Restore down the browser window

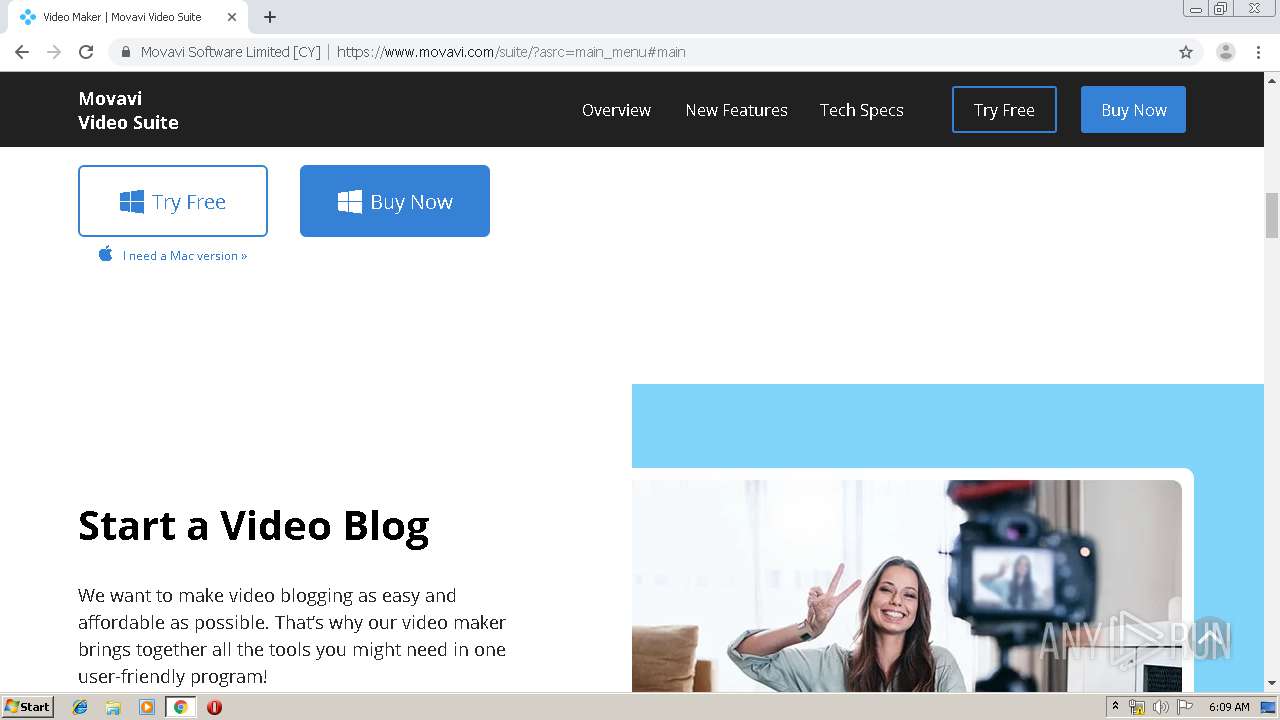[1221, 8]
